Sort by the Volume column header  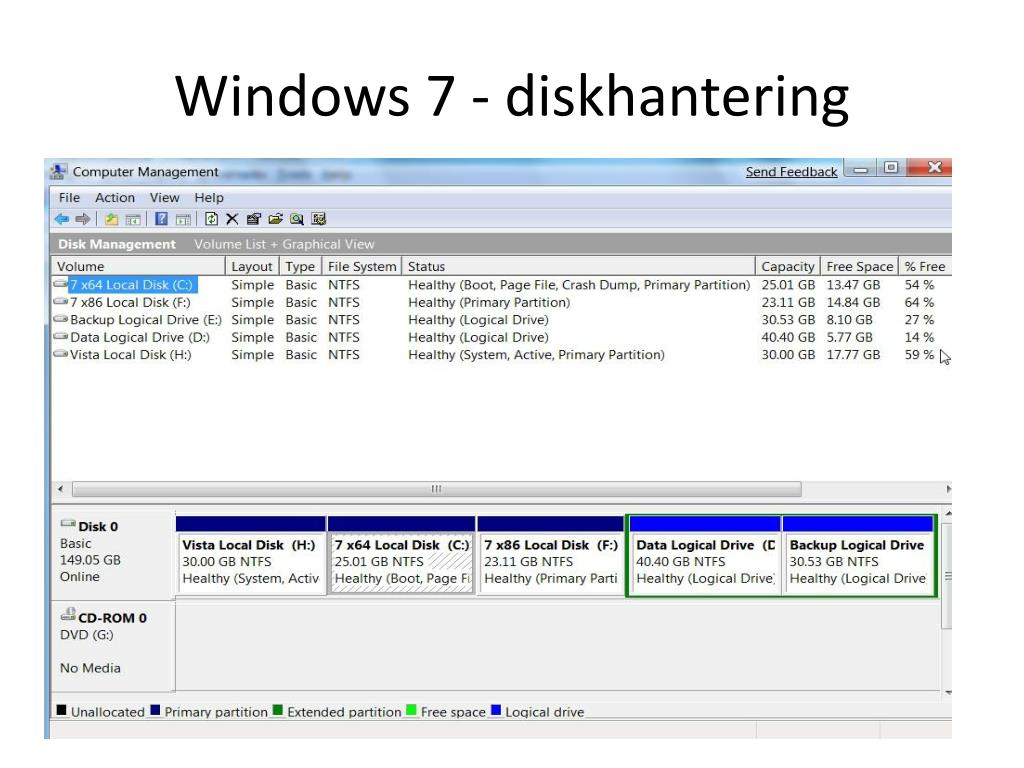(x=138, y=266)
